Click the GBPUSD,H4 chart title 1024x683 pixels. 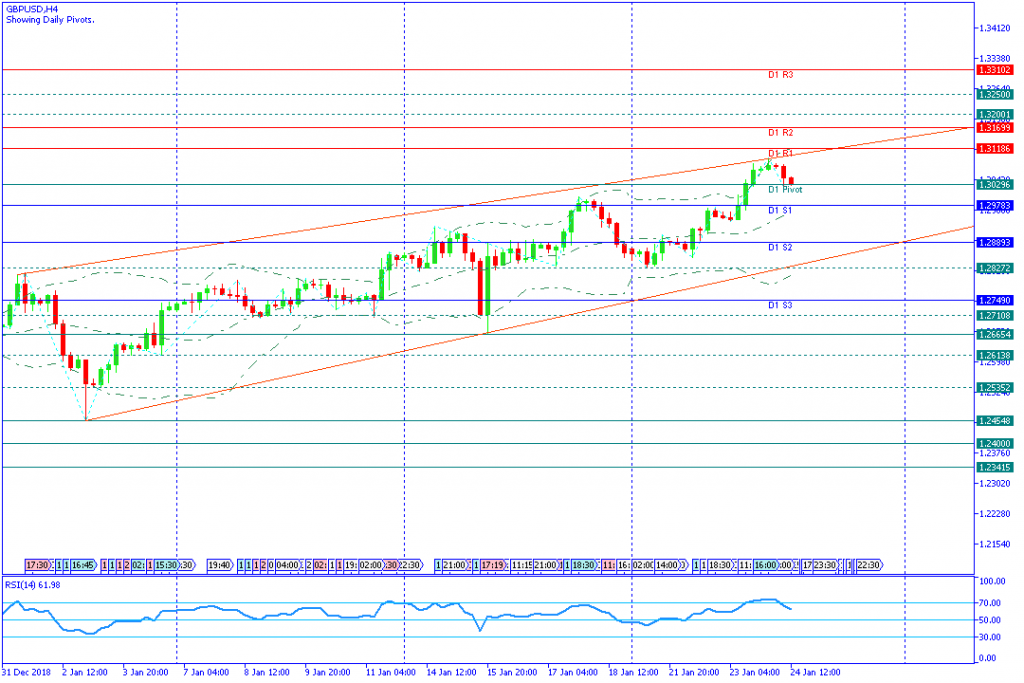tap(31, 10)
